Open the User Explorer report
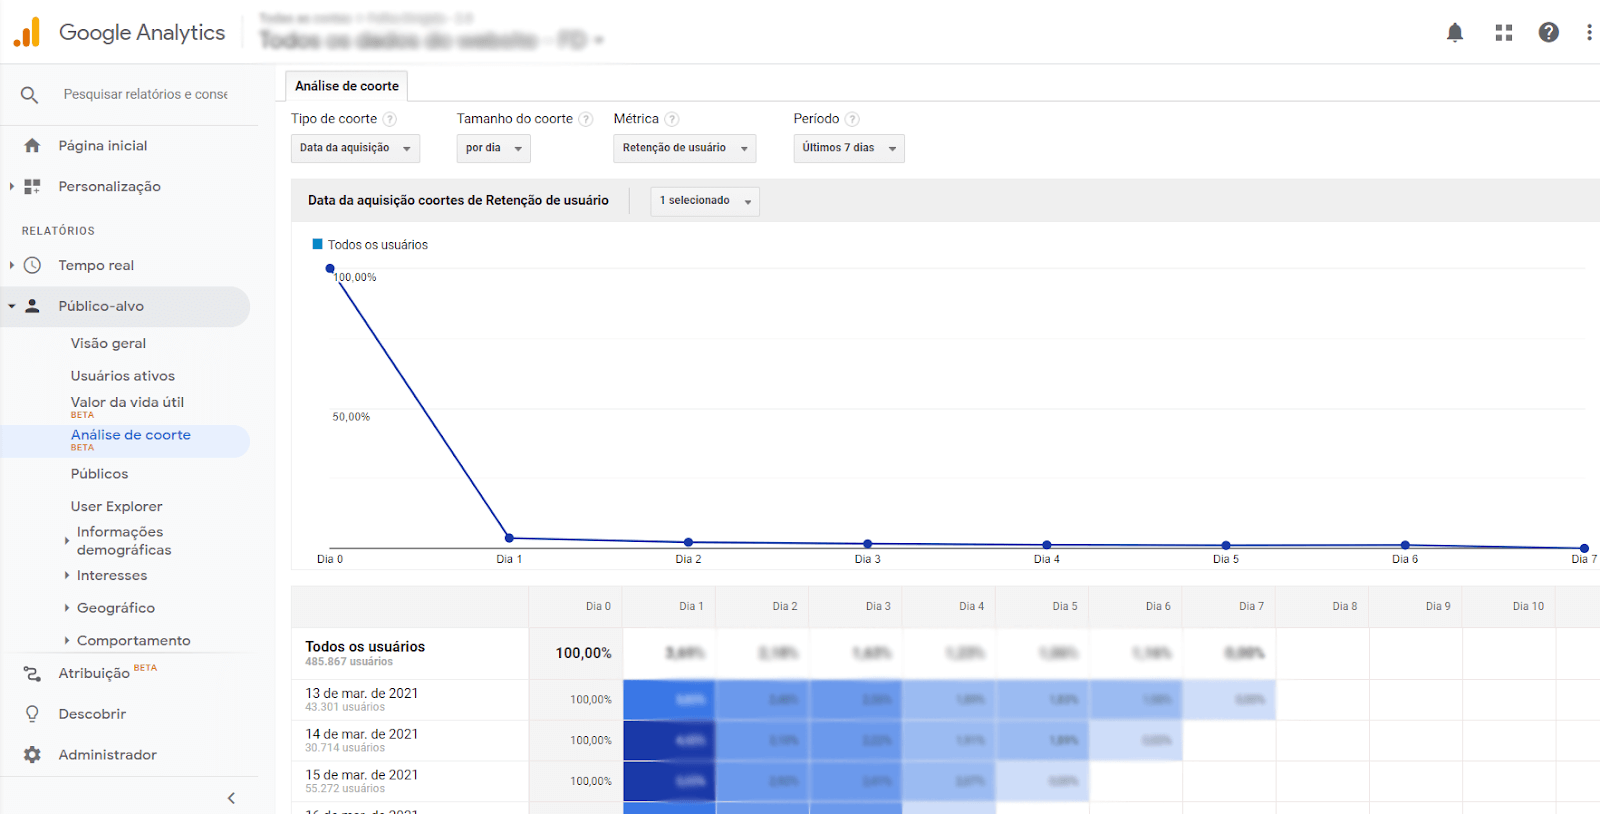The height and width of the screenshot is (814, 1600). 116,506
